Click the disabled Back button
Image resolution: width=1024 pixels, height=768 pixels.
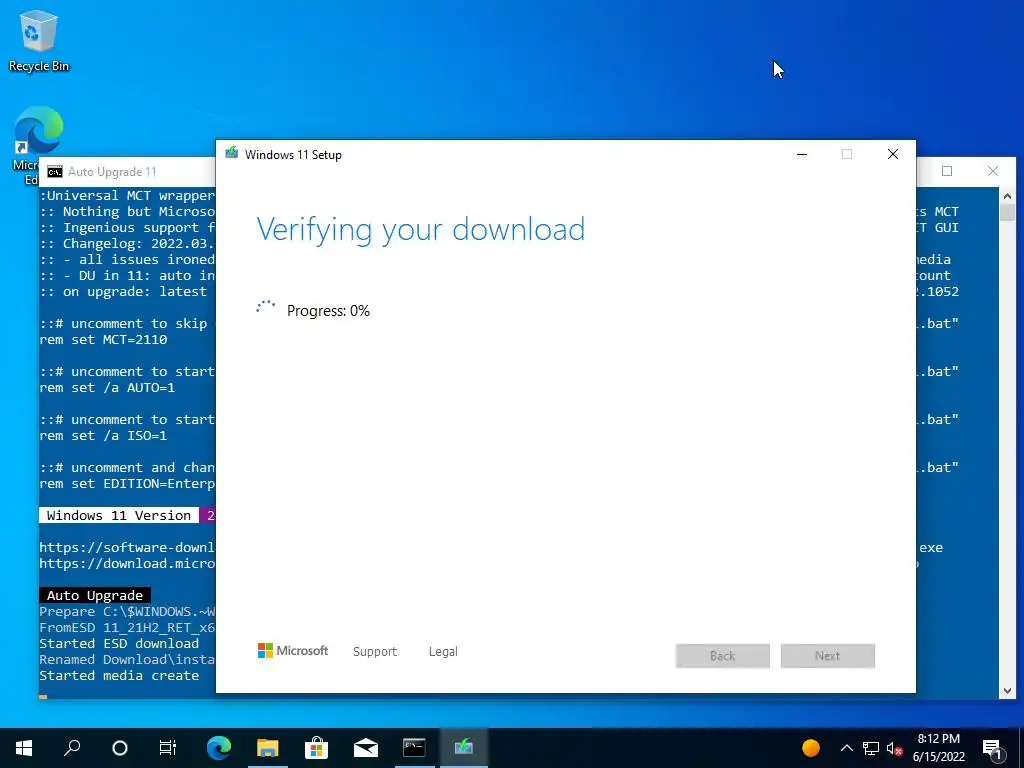722,656
